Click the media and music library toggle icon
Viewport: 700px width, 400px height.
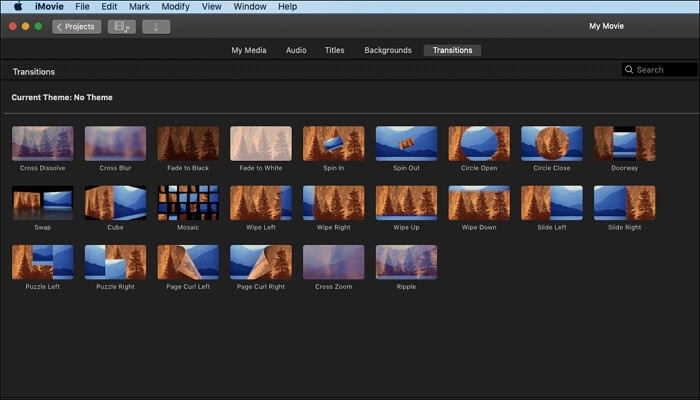tap(122, 26)
